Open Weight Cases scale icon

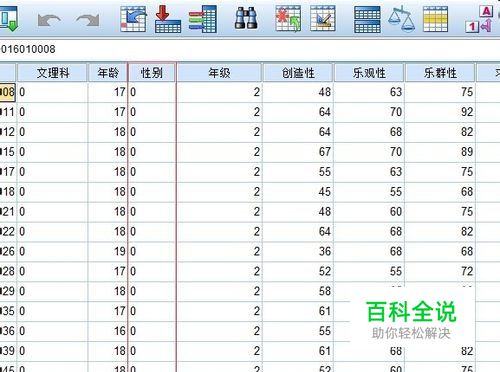click(402, 19)
